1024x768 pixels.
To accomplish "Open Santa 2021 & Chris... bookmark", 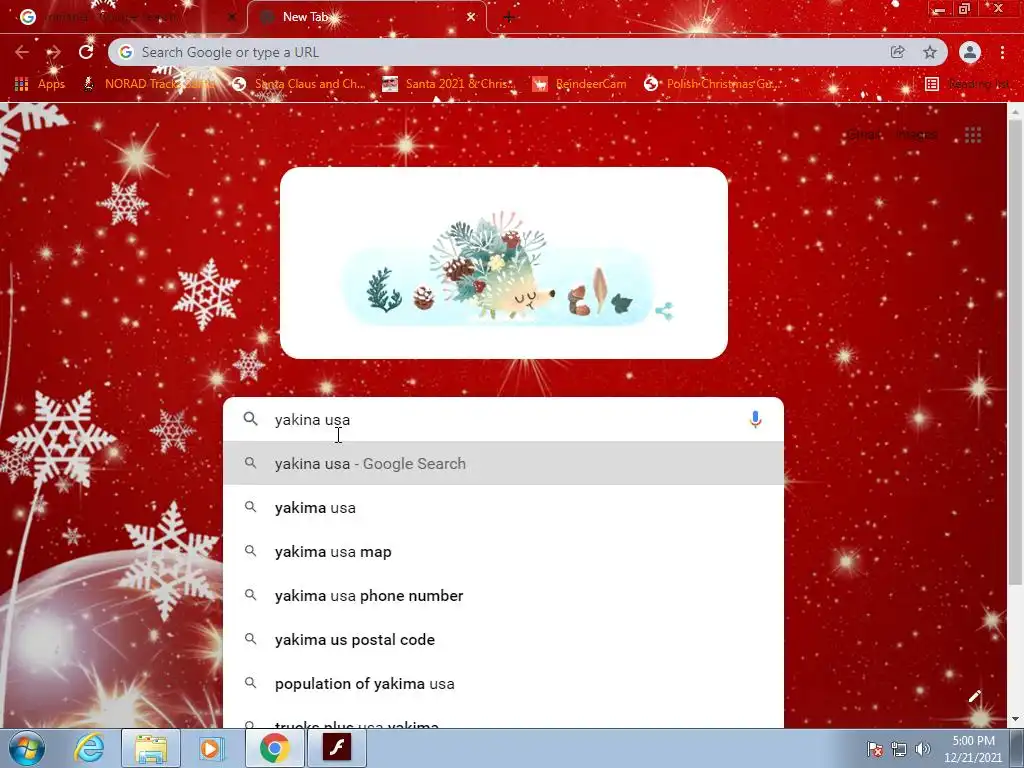I will tap(449, 84).
